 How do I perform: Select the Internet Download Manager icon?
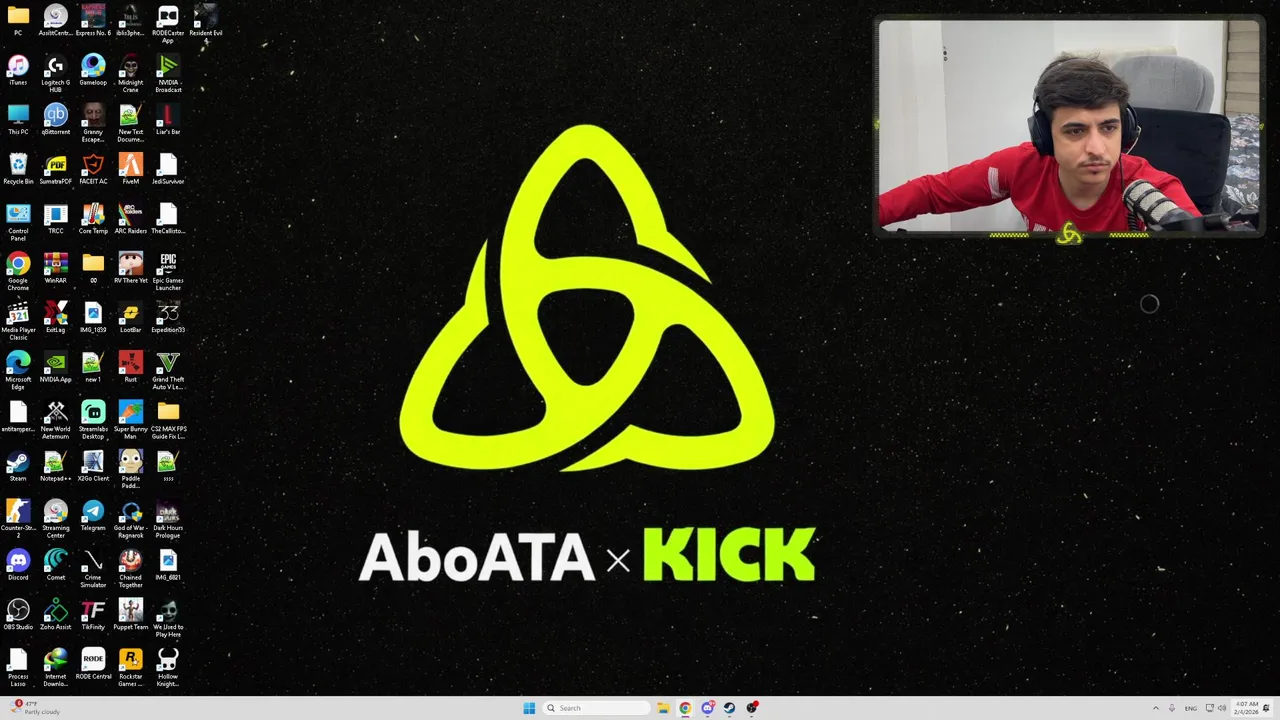tap(56, 668)
